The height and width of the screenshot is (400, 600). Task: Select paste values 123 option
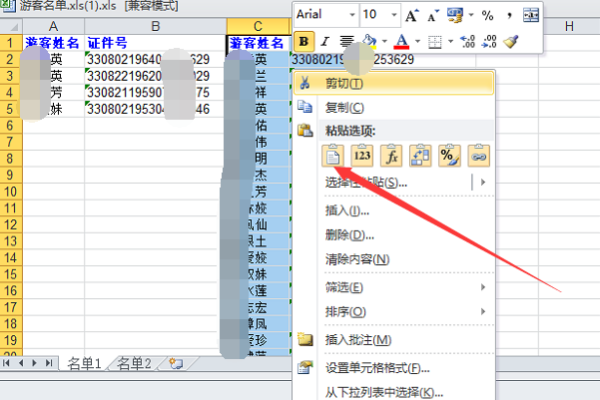pos(362,156)
